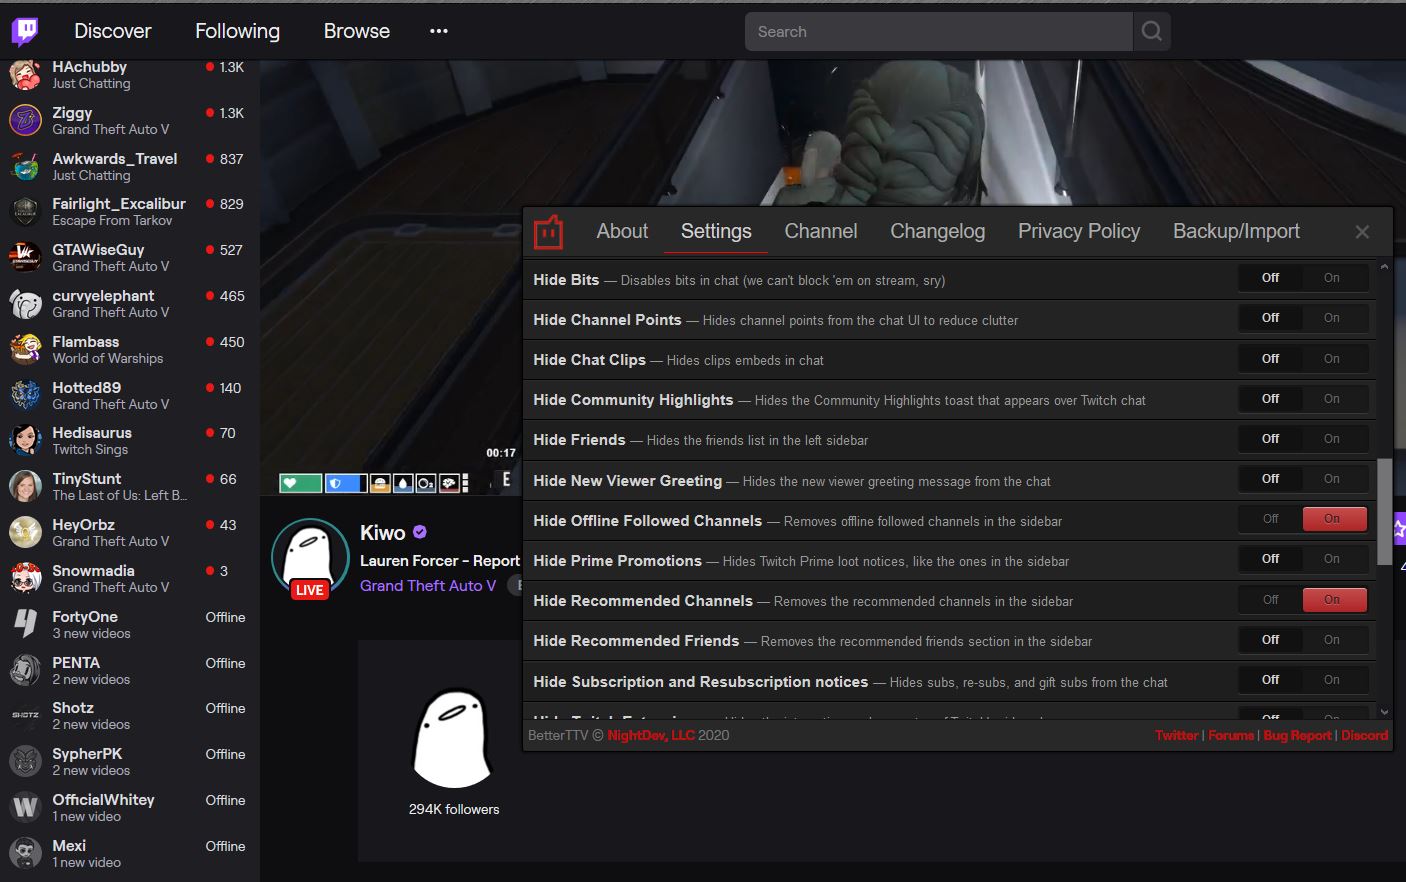Turn on Hide Chat Clips
This screenshot has height=882, width=1406.
[1331, 359]
